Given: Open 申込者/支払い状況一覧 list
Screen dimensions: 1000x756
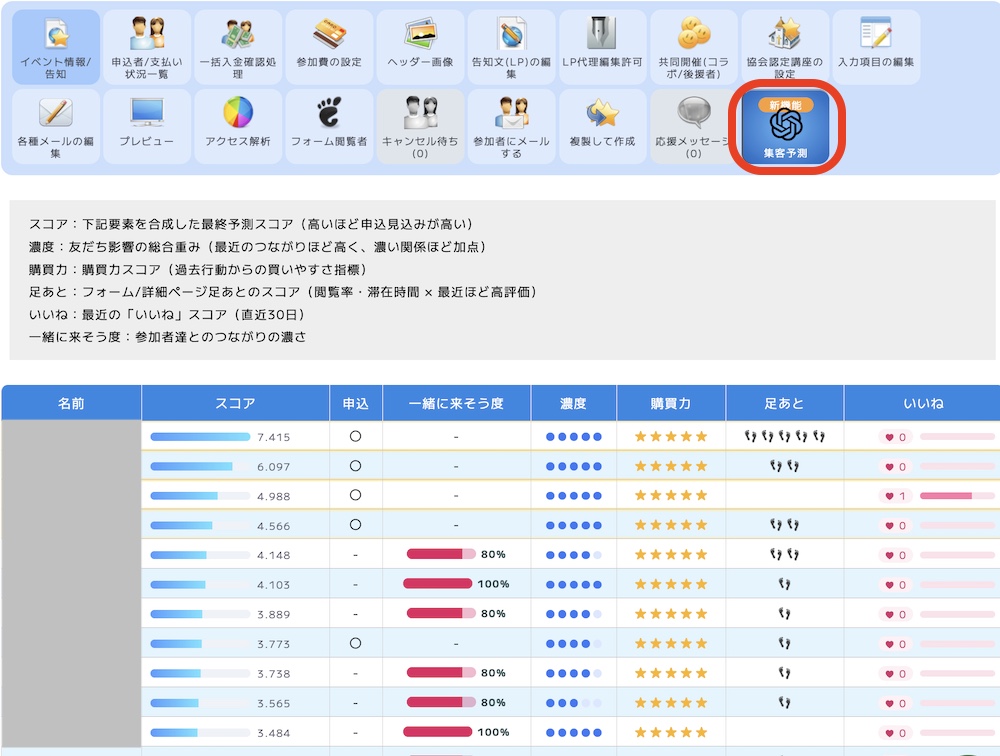Looking at the screenshot, I should click(x=147, y=47).
